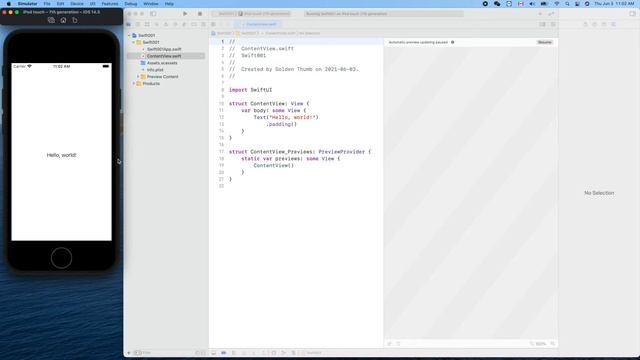The height and width of the screenshot is (360, 640).
Task: Add editor on right icon
Action: pos(553,24)
